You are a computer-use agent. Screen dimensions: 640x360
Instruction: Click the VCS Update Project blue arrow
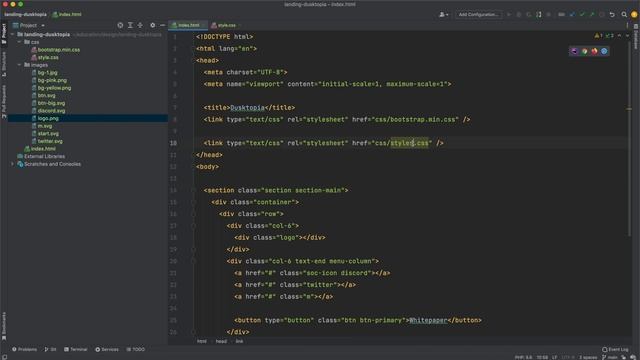[572, 15]
